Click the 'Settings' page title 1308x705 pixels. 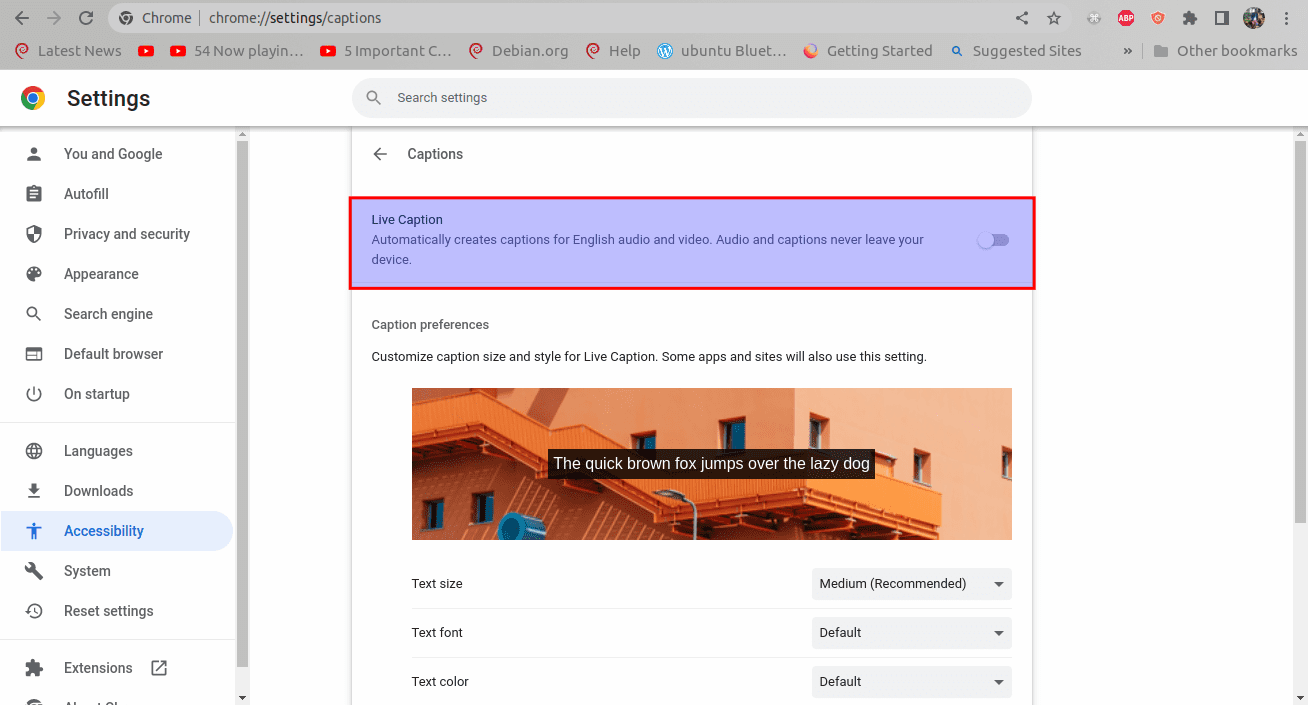tap(109, 98)
